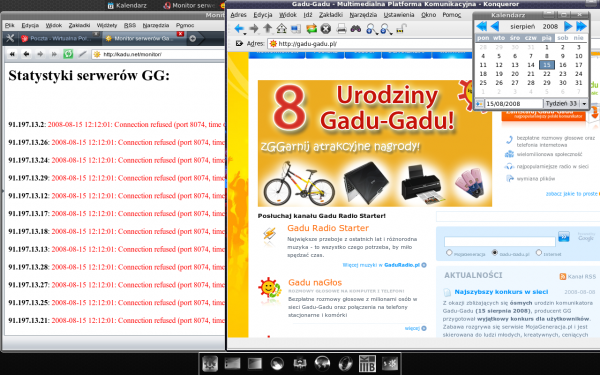600x375 pixels.
Task: Open Najszybszy konkurs w sieci news
Action: point(501,292)
